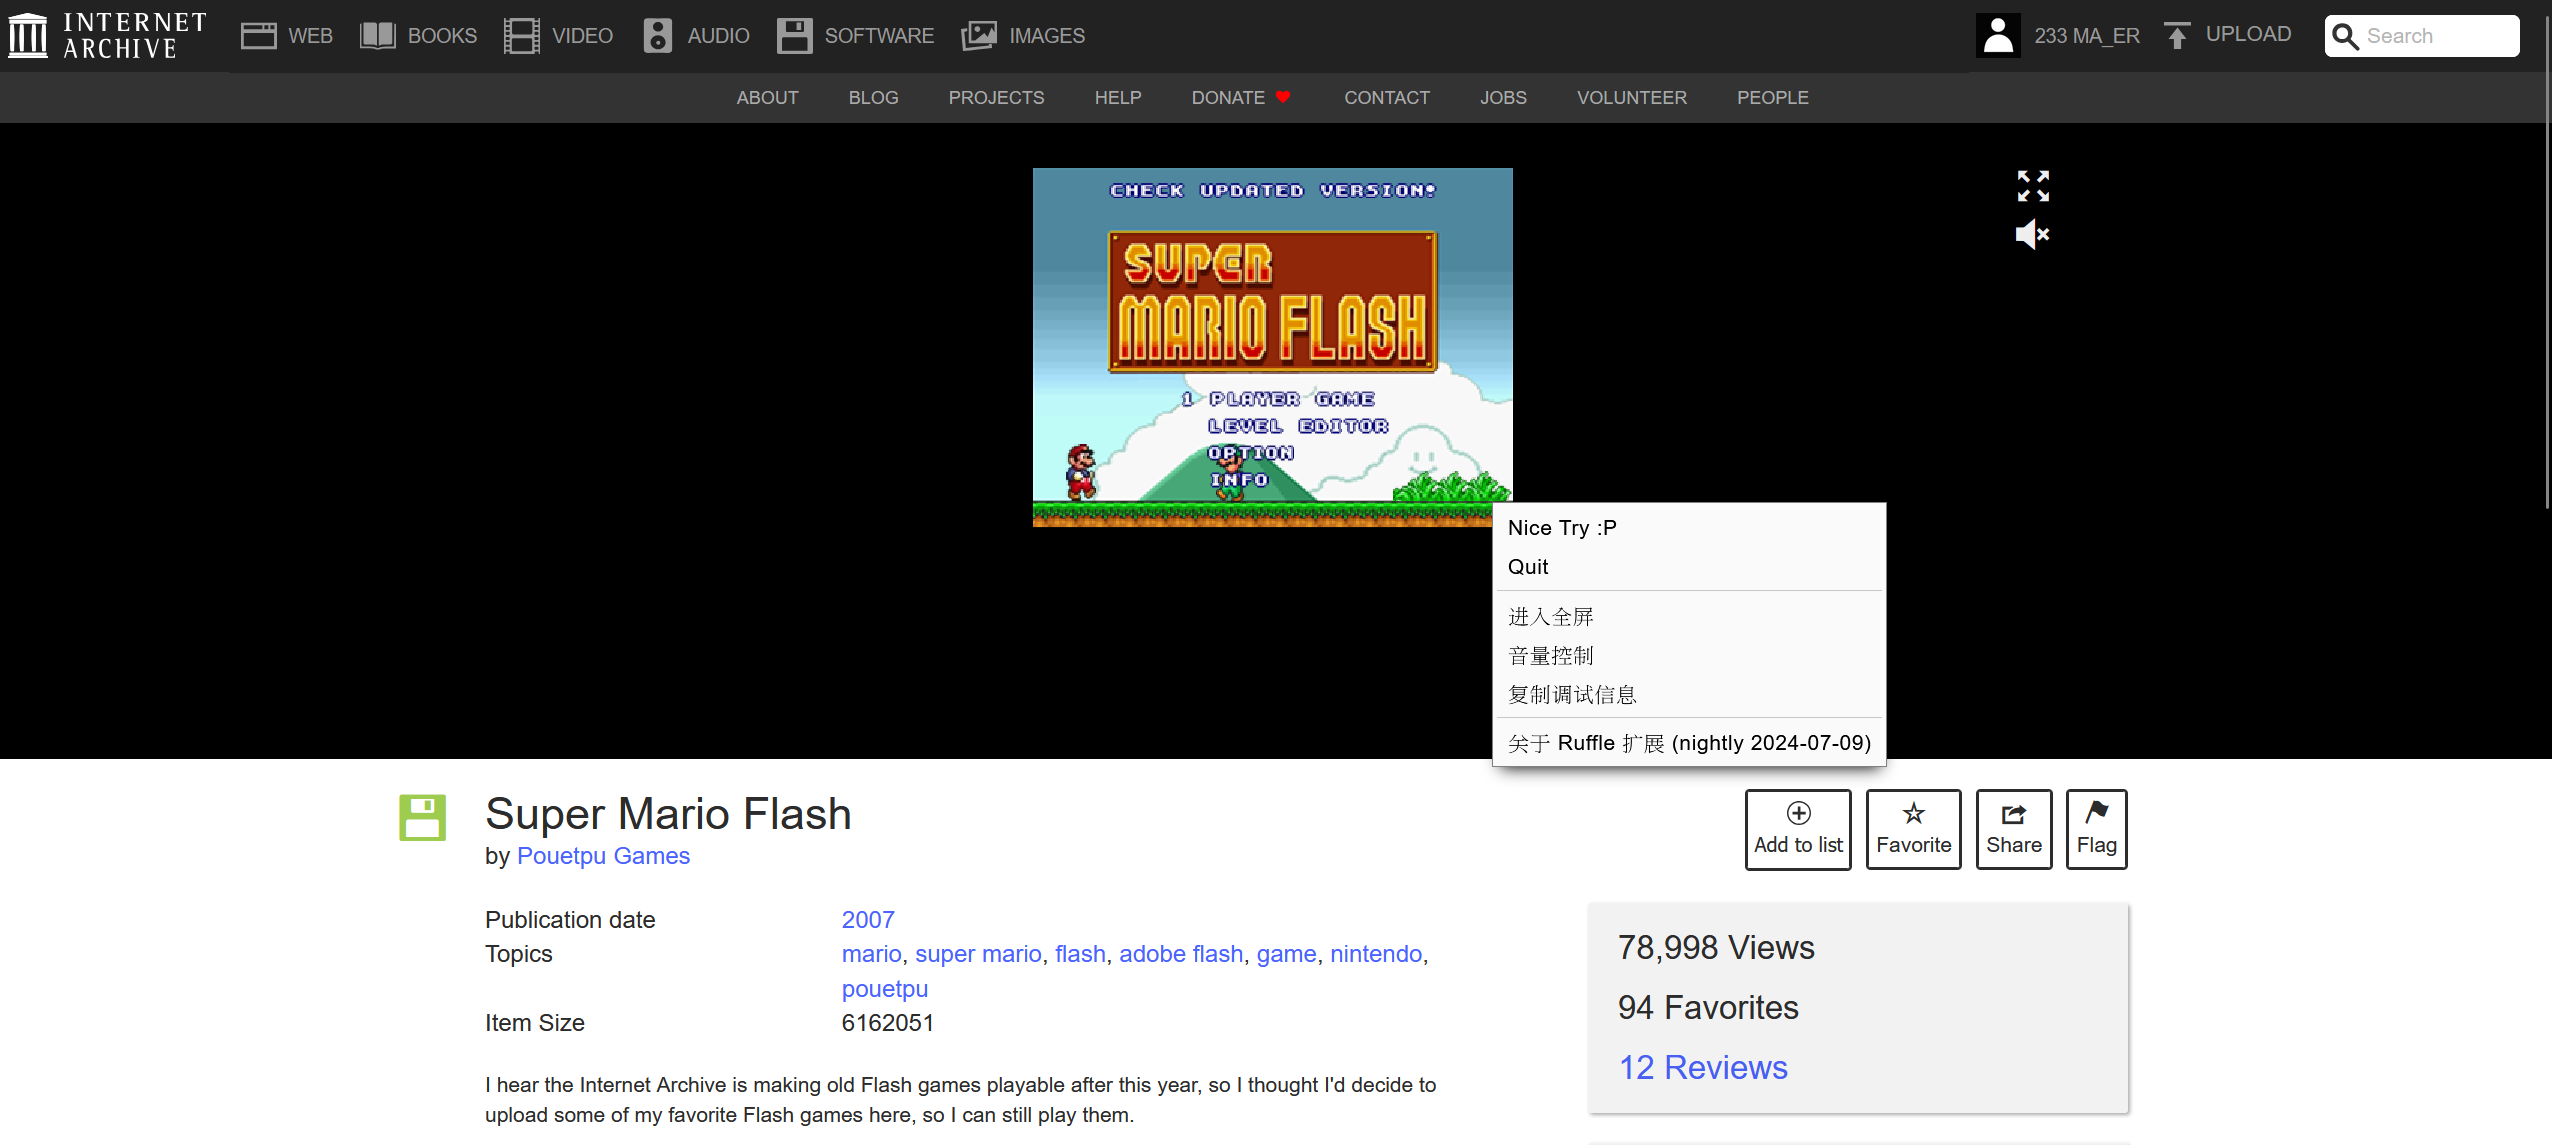The image size is (2552, 1145).
Task: Open the Web section icon
Action: (258, 36)
